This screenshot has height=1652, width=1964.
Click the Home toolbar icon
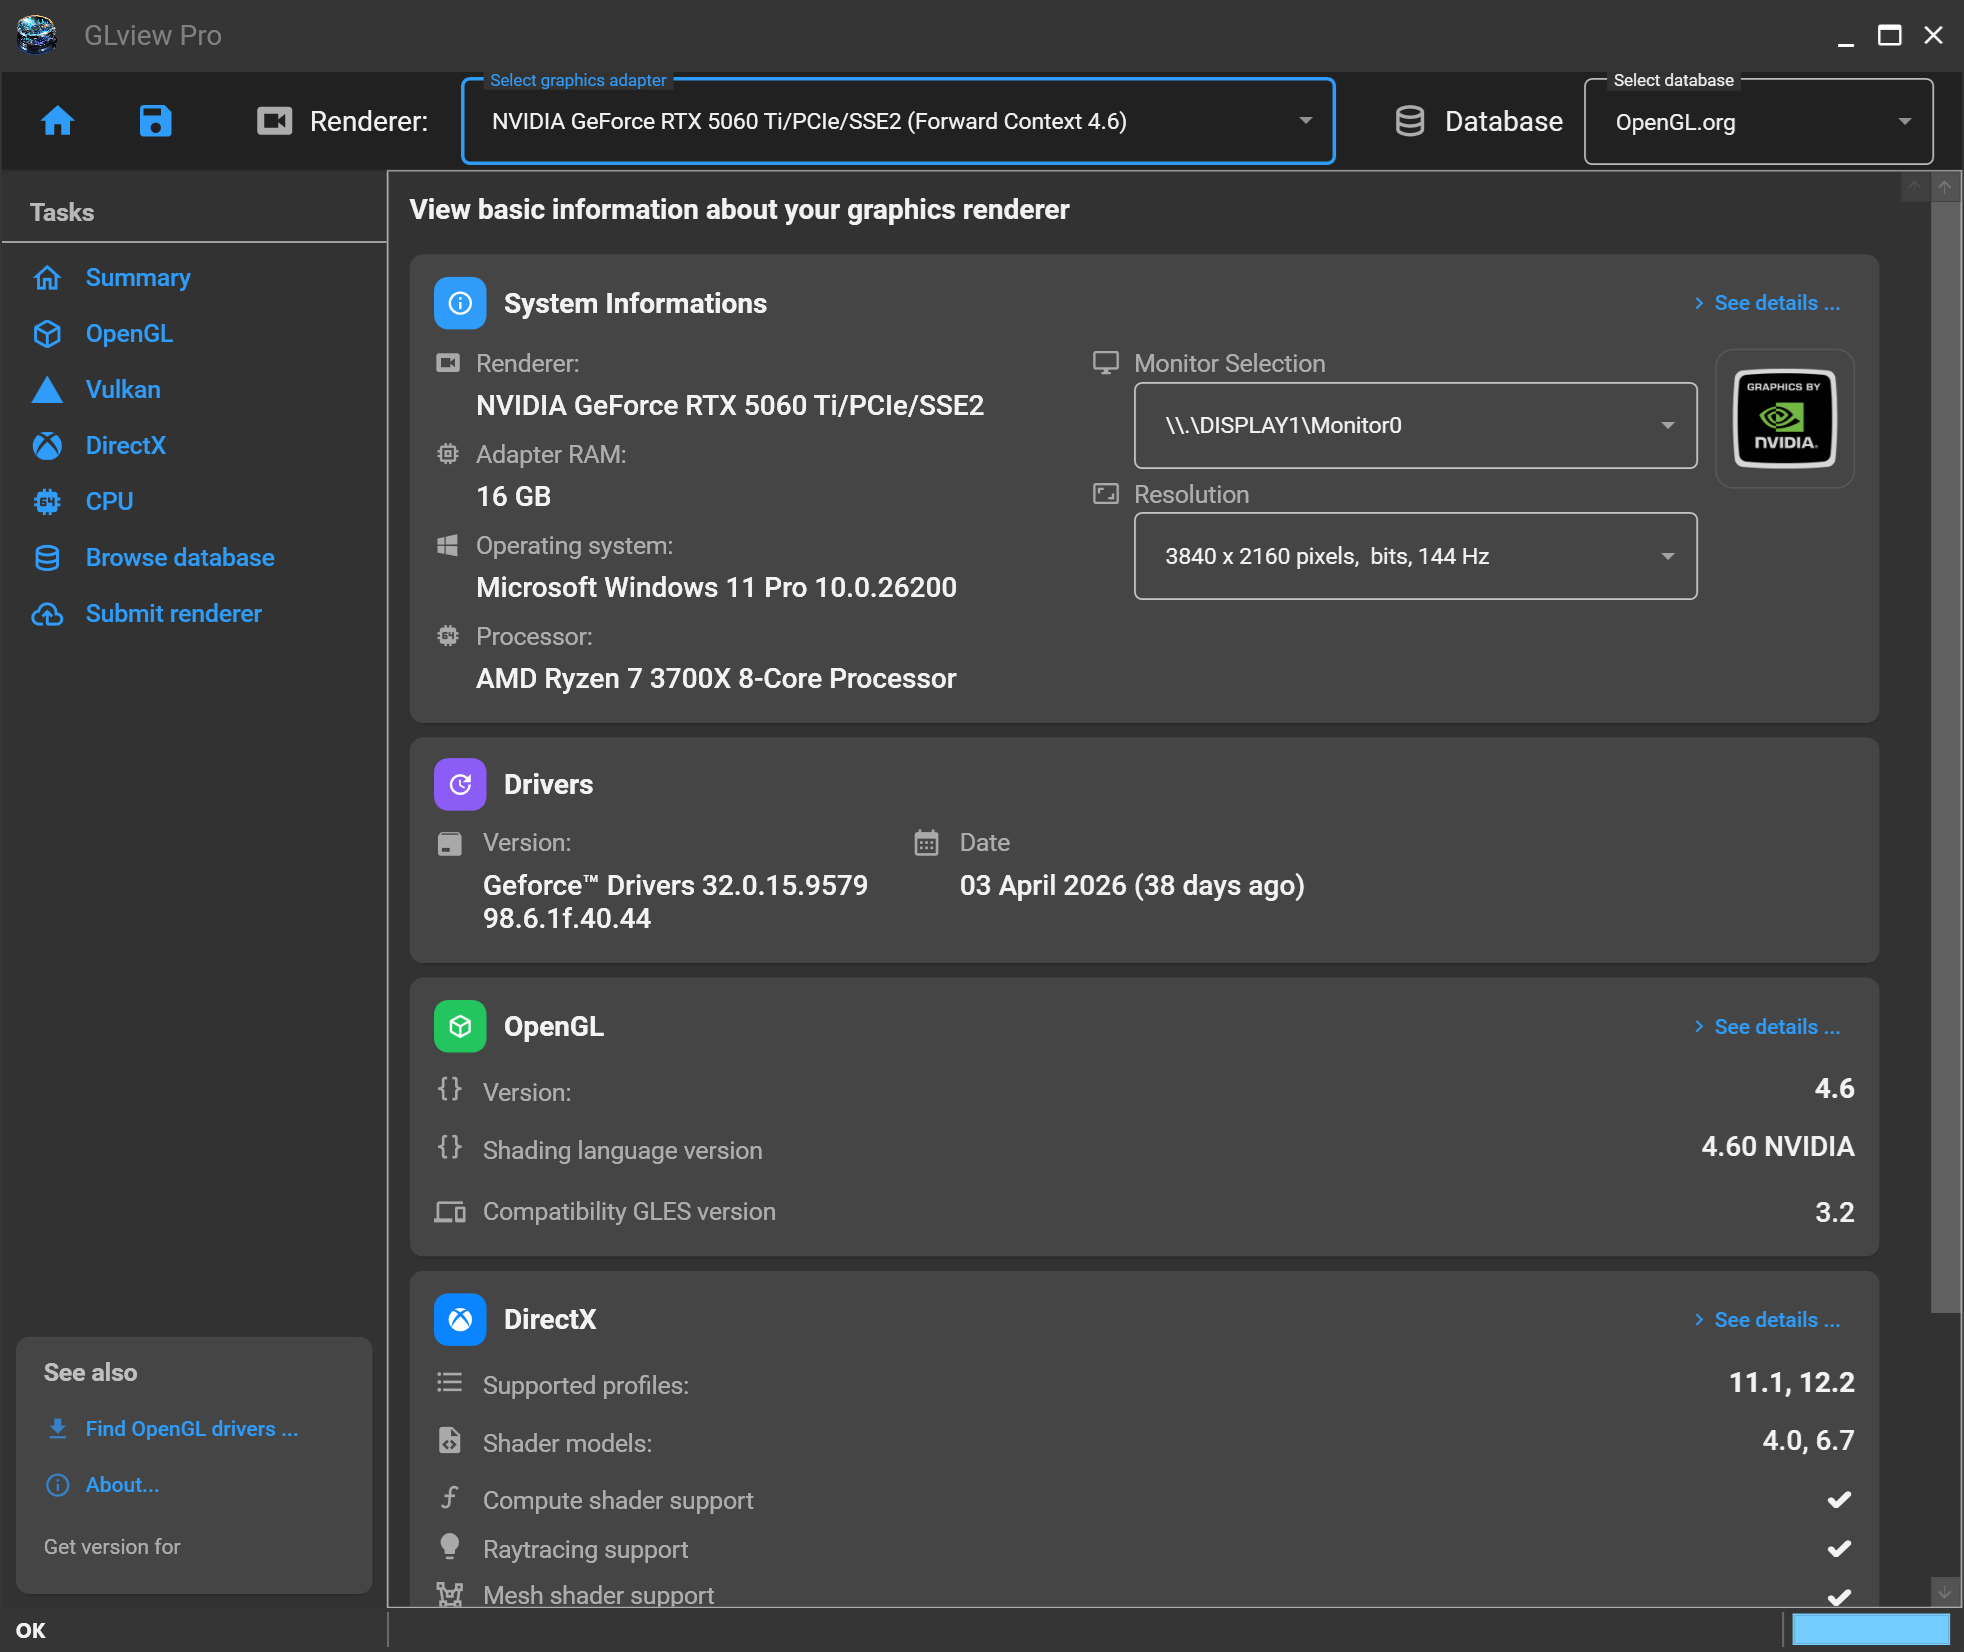pyautogui.click(x=58, y=121)
